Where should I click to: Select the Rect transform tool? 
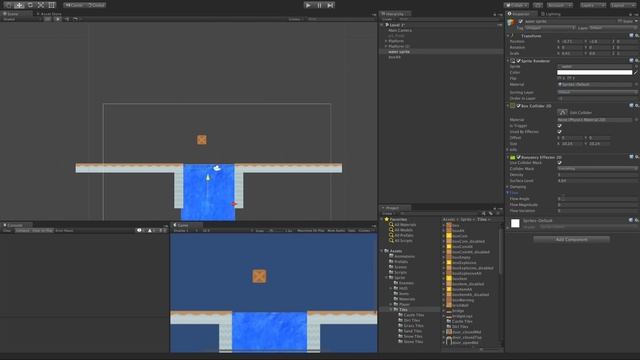[51, 5]
